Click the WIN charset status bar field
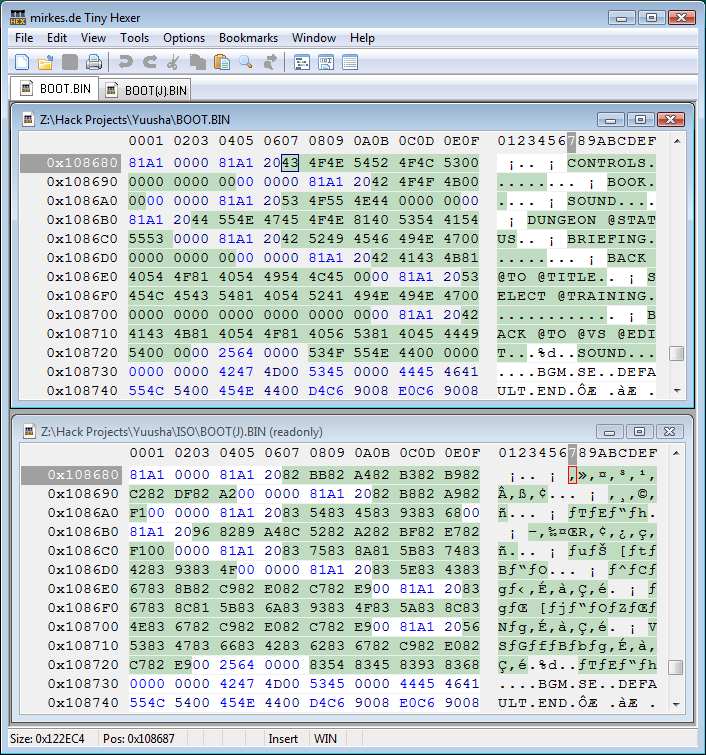This screenshot has height=755, width=706. pyautogui.click(x=326, y=739)
